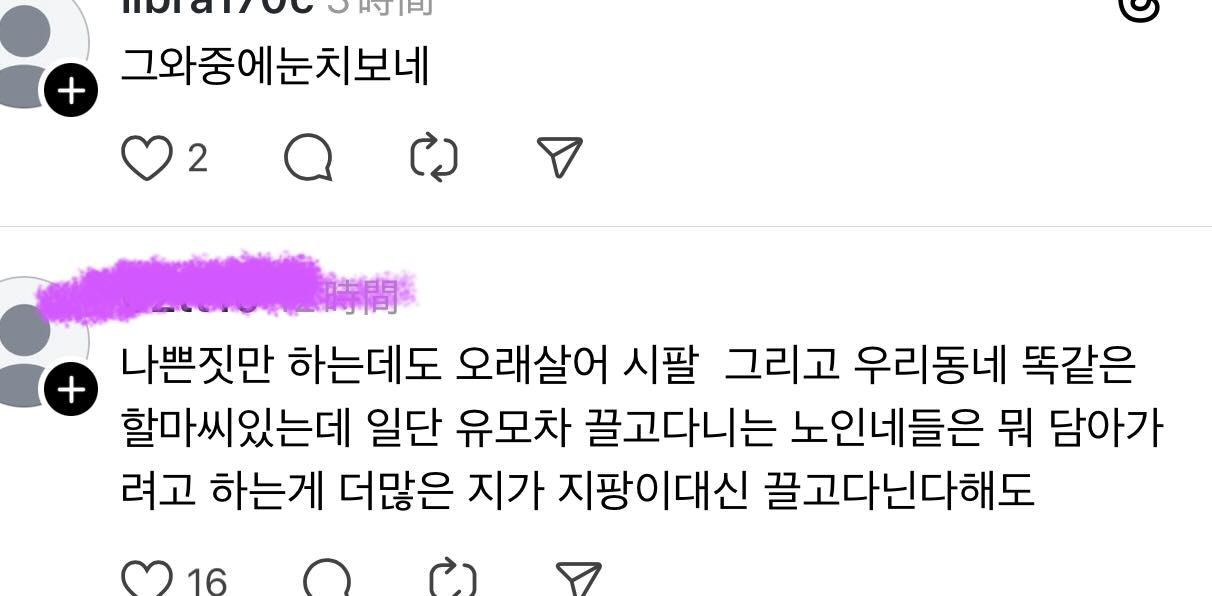Like the 그와중에눈치보네 comment
This screenshot has width=1212, height=596.
146,158
